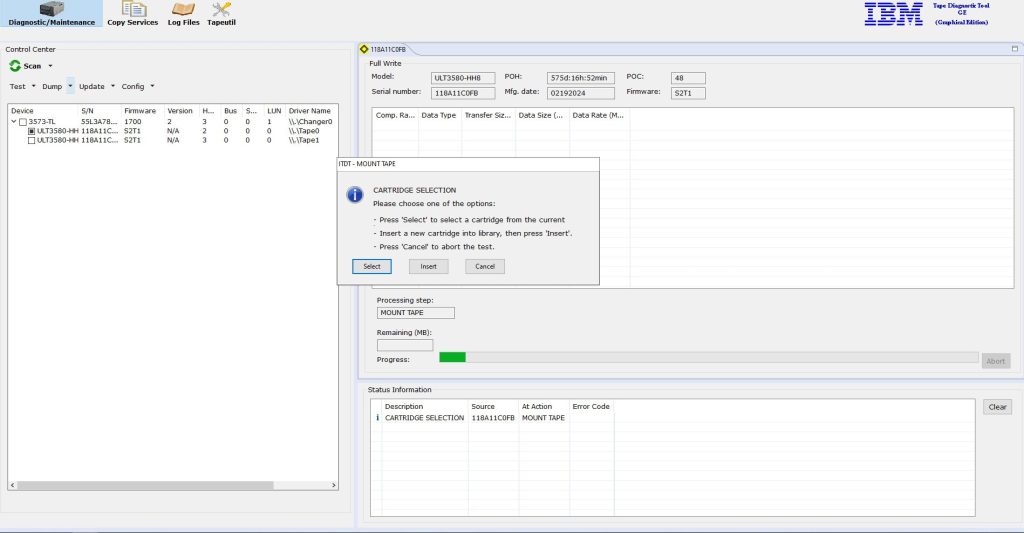1024x533 pixels.
Task: Click the Test menu button
Action: (x=18, y=86)
